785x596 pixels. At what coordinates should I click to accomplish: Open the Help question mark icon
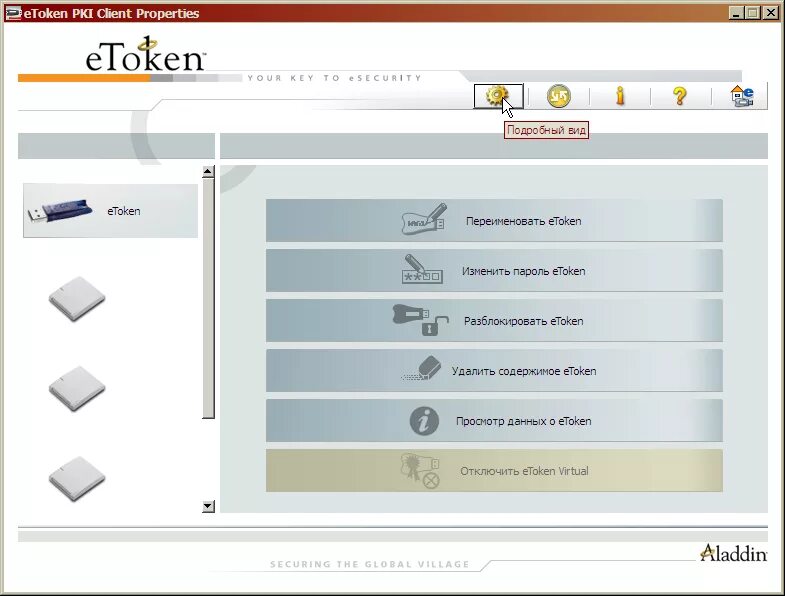click(679, 96)
